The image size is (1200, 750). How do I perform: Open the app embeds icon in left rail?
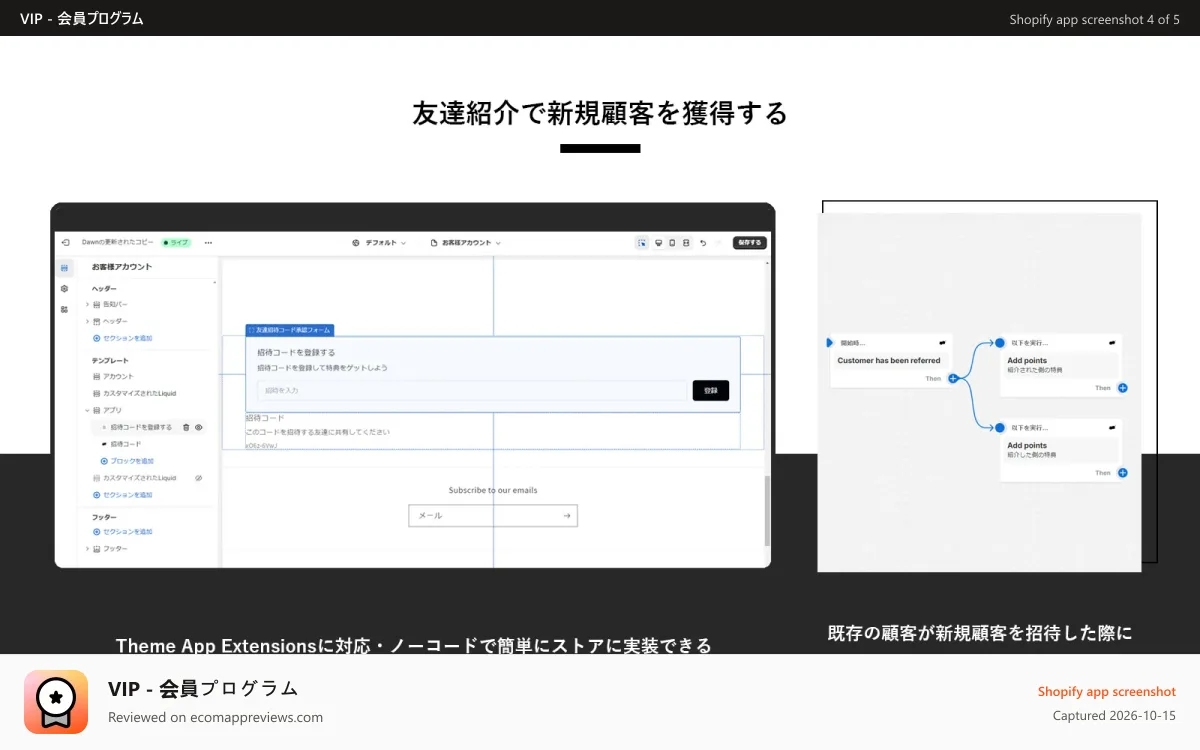pos(64,309)
